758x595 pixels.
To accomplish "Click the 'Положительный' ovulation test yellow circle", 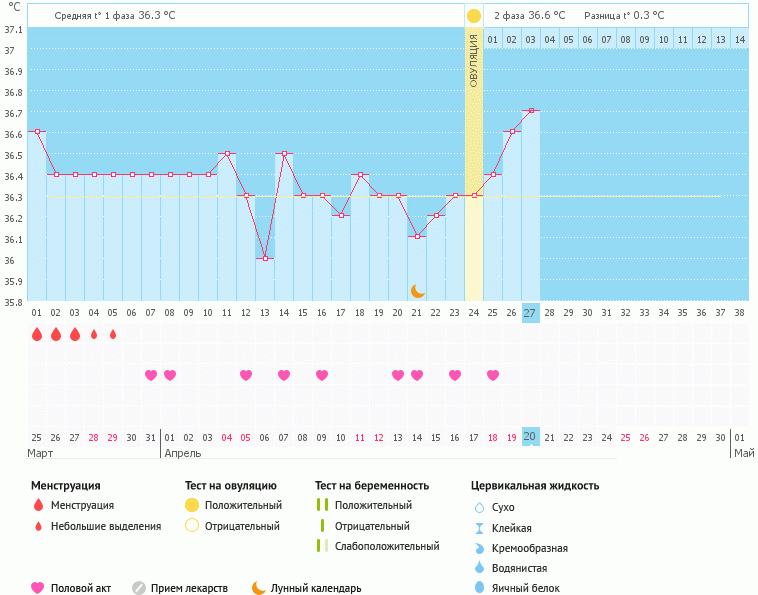I will tap(192, 505).
